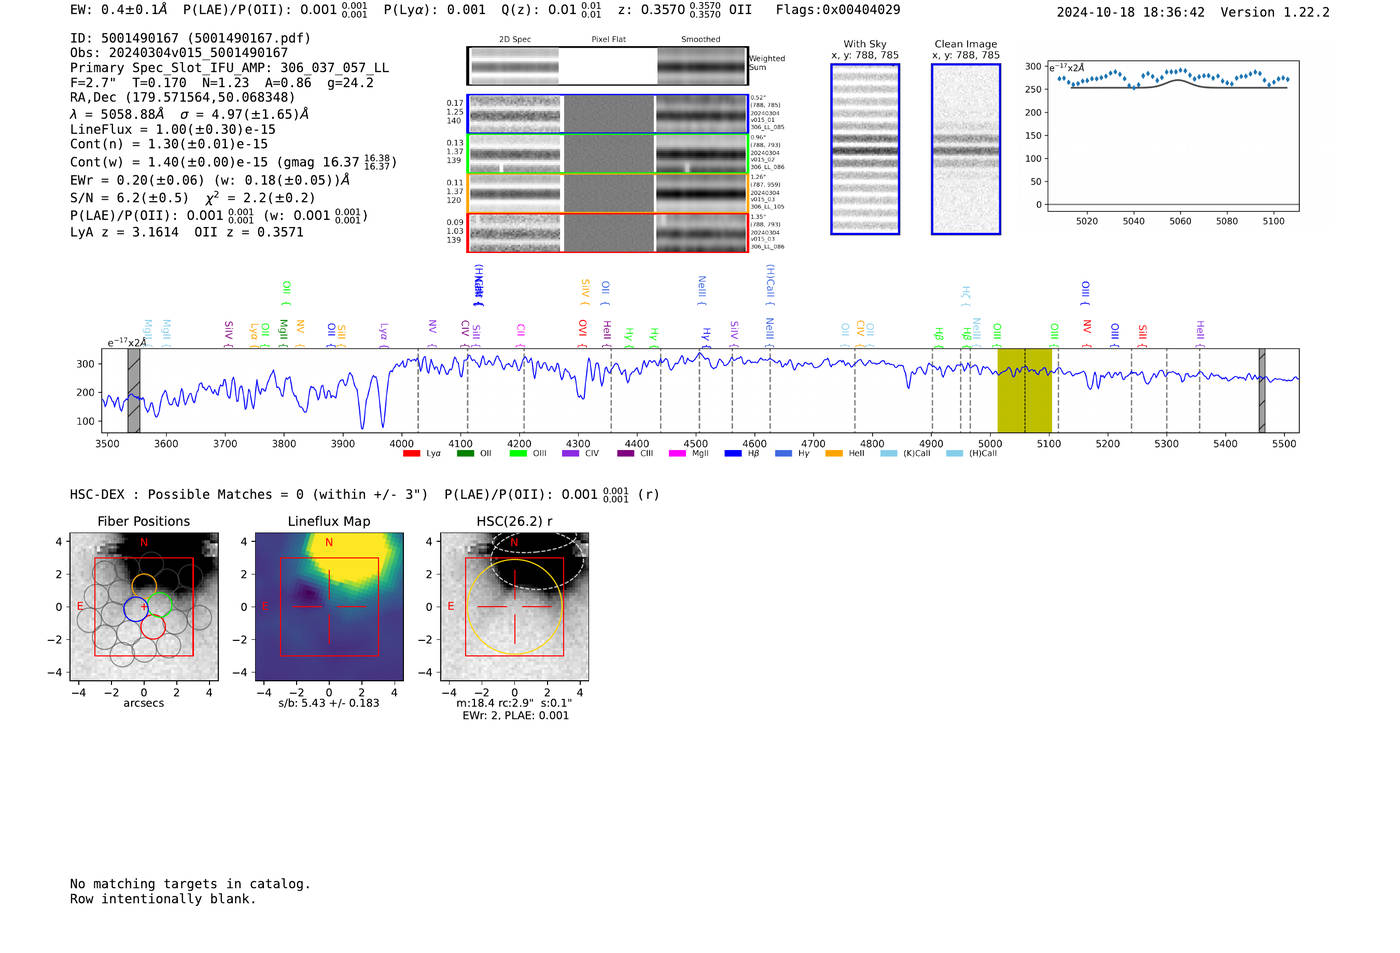Click the 2024-10-18 18:36:42 timestamp
The width and height of the screenshot is (1400, 953).
(x=1131, y=12)
